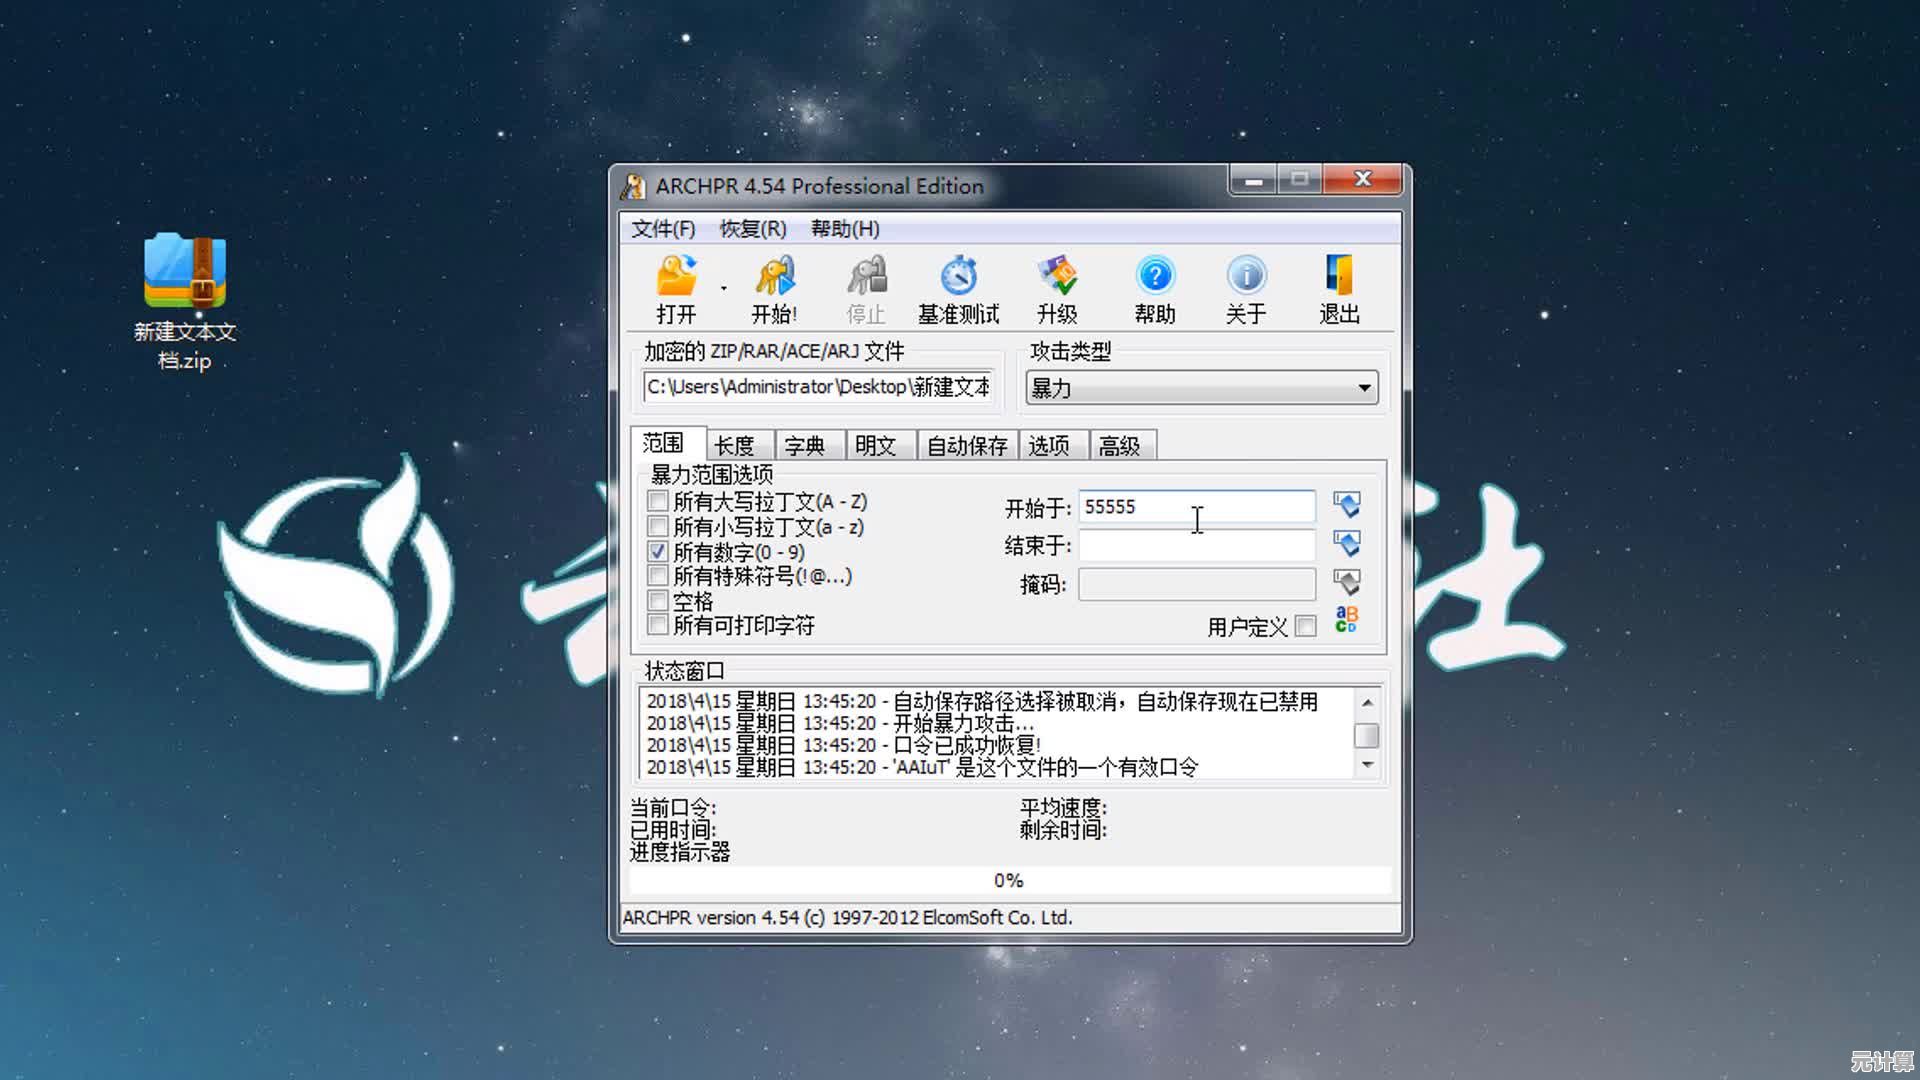This screenshot has width=1920, height=1080.
Task: Open the dropdown arrow beside 打开
Action: (724, 289)
